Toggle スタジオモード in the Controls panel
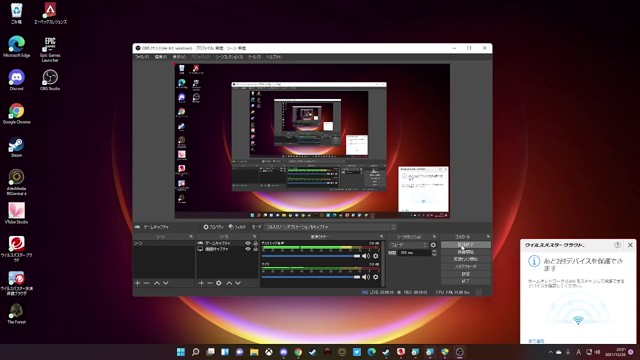The width and height of the screenshot is (640, 360). (466, 267)
